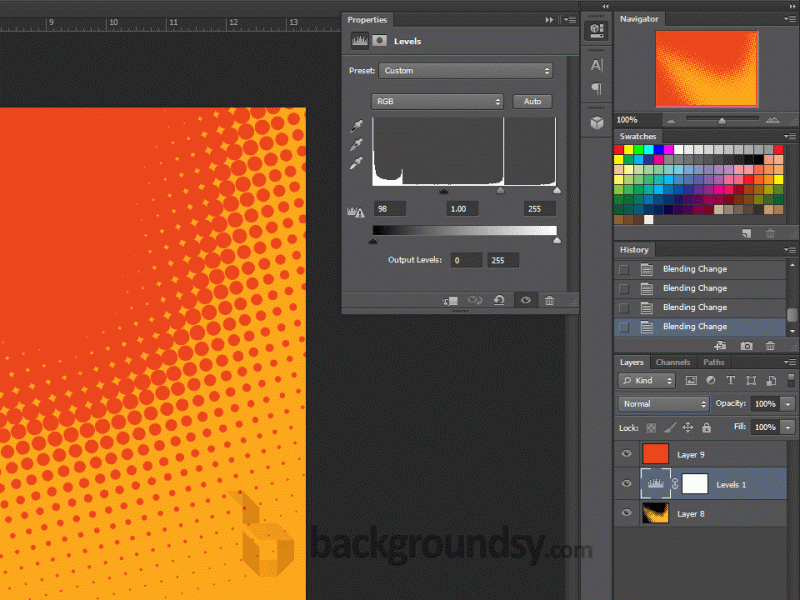The width and height of the screenshot is (800, 600).
Task: Toggle Lock transparent pixels for layers
Action: click(650, 427)
